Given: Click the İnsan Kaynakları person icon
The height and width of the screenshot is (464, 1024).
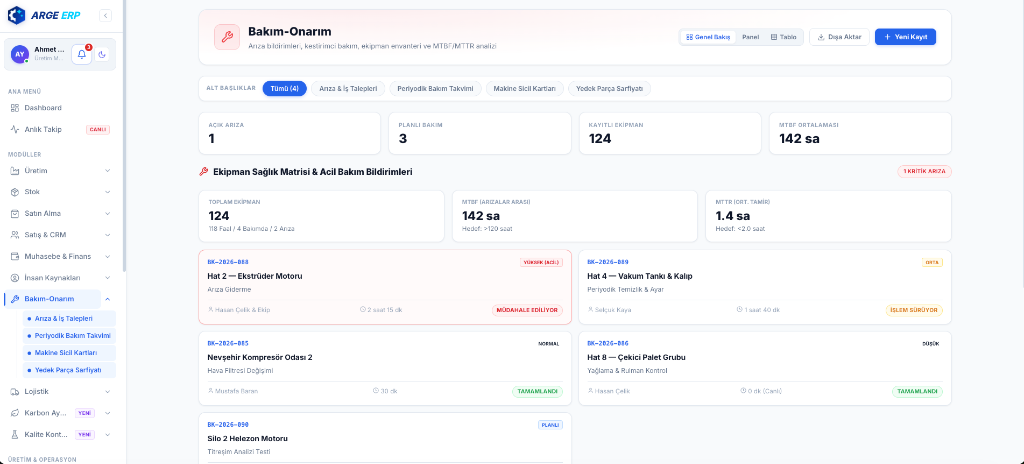Looking at the screenshot, I should [15, 278].
